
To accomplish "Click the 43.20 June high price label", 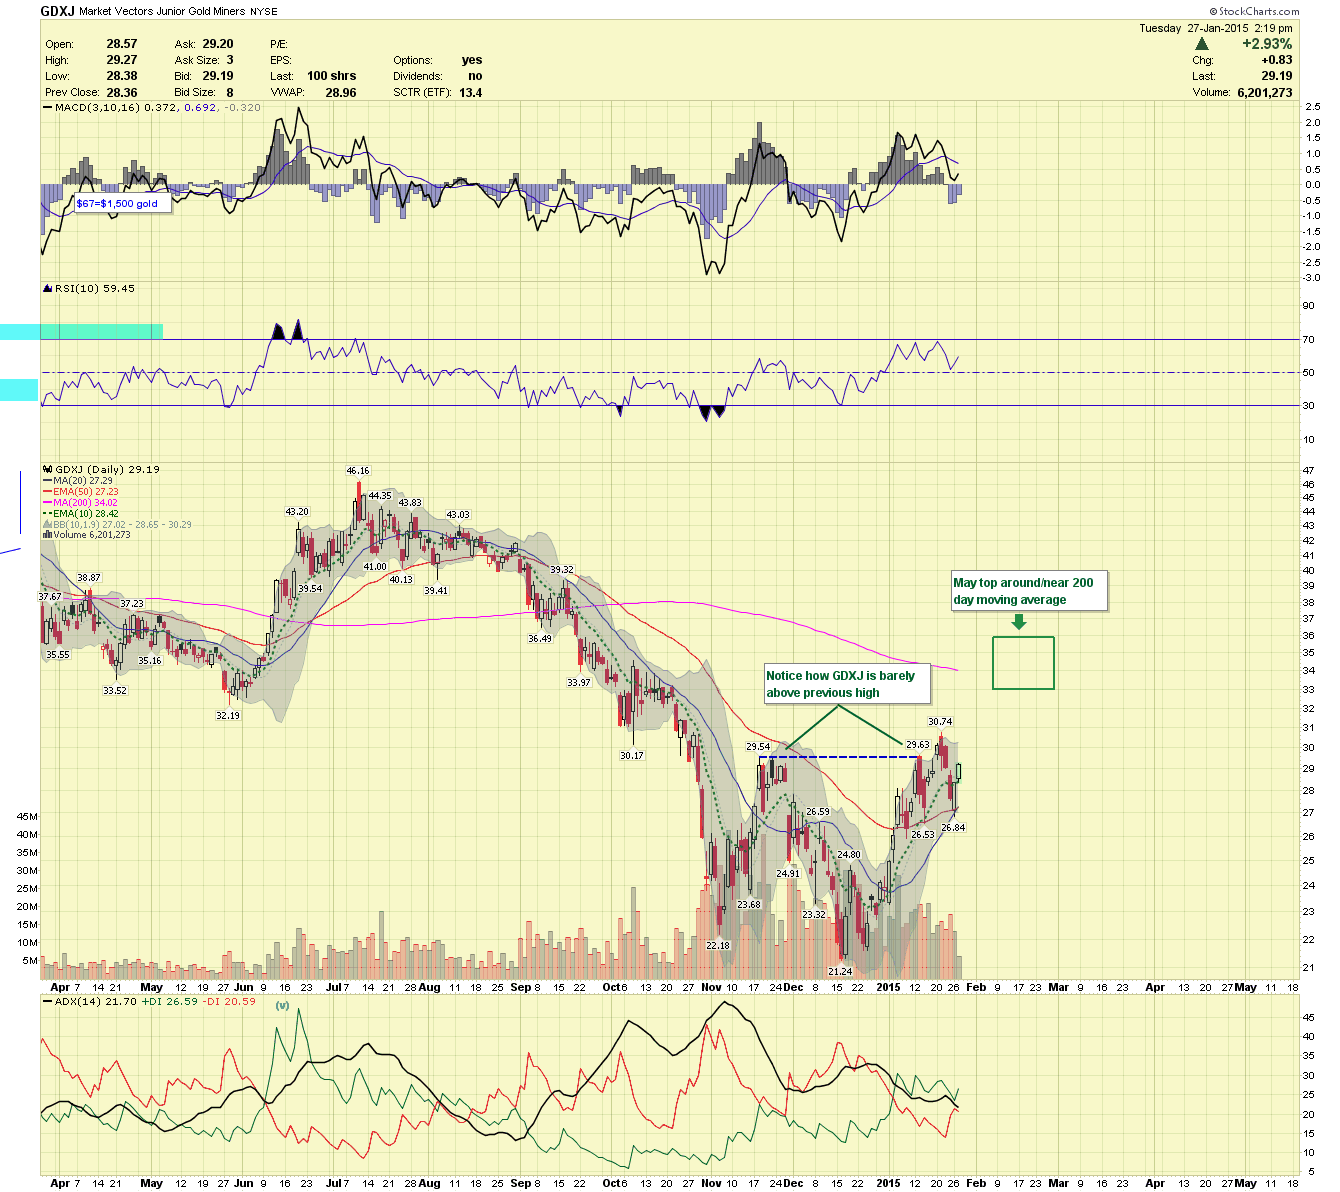I will pos(297,512).
